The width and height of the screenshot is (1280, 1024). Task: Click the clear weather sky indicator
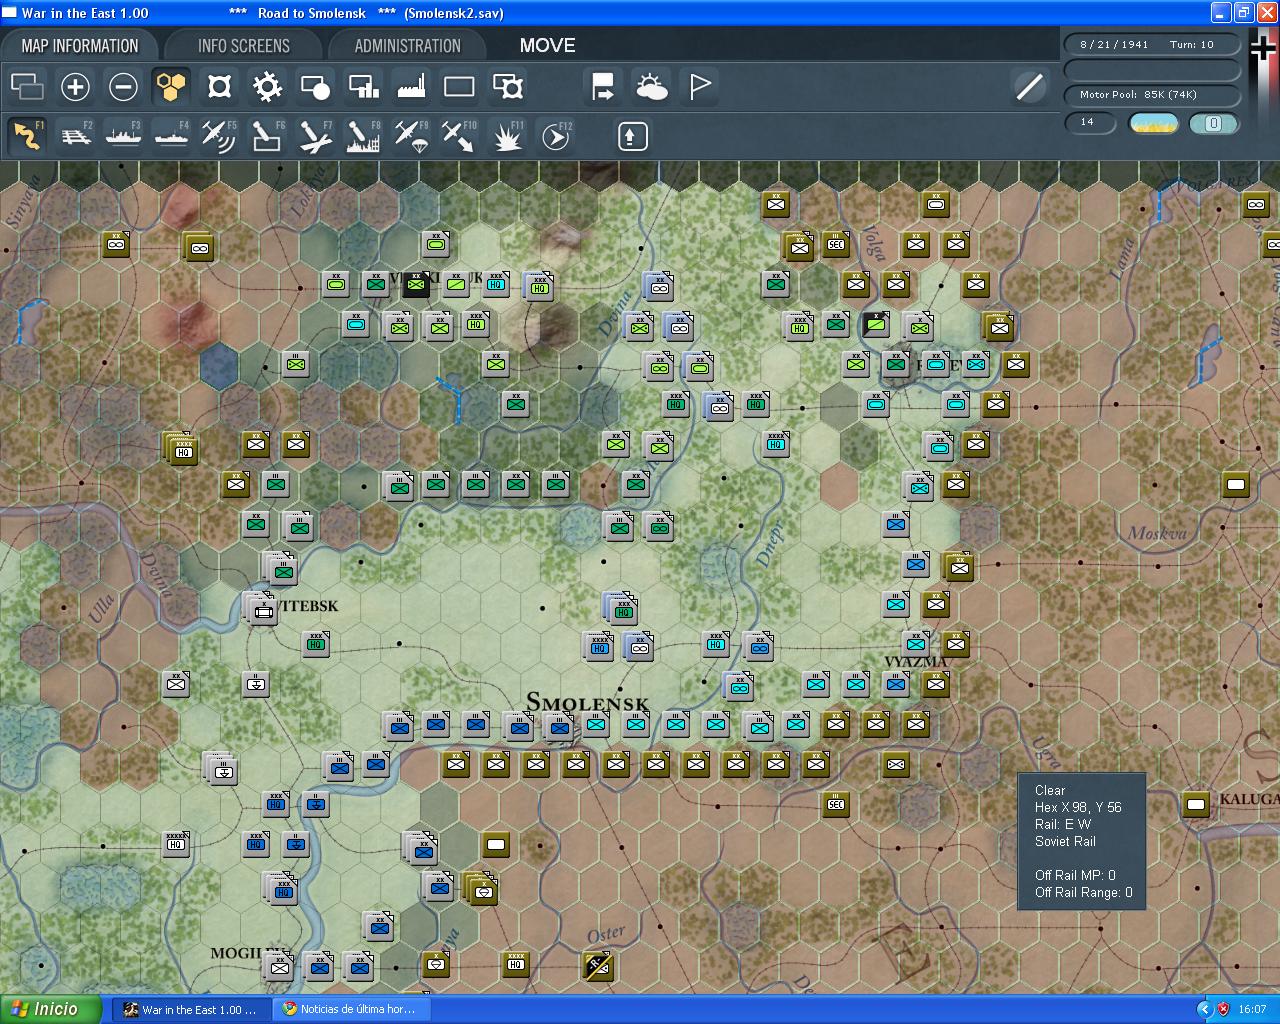(1153, 123)
